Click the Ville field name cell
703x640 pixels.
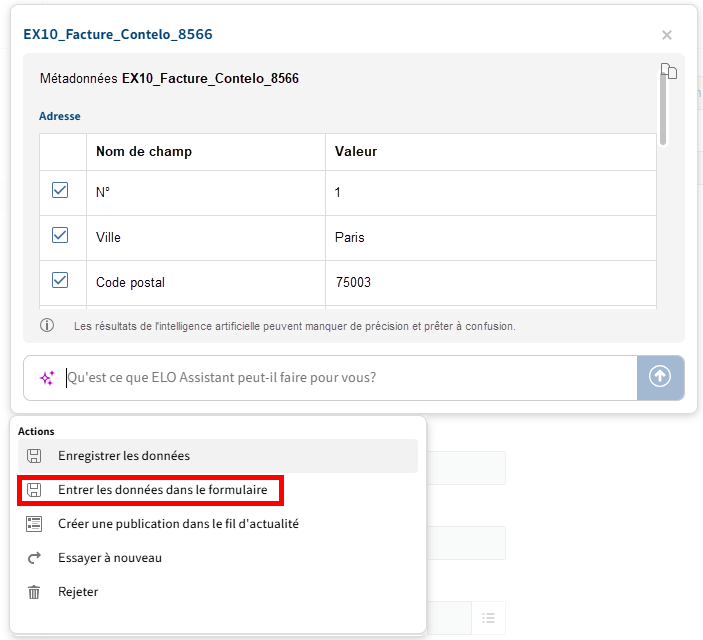tap(206, 238)
